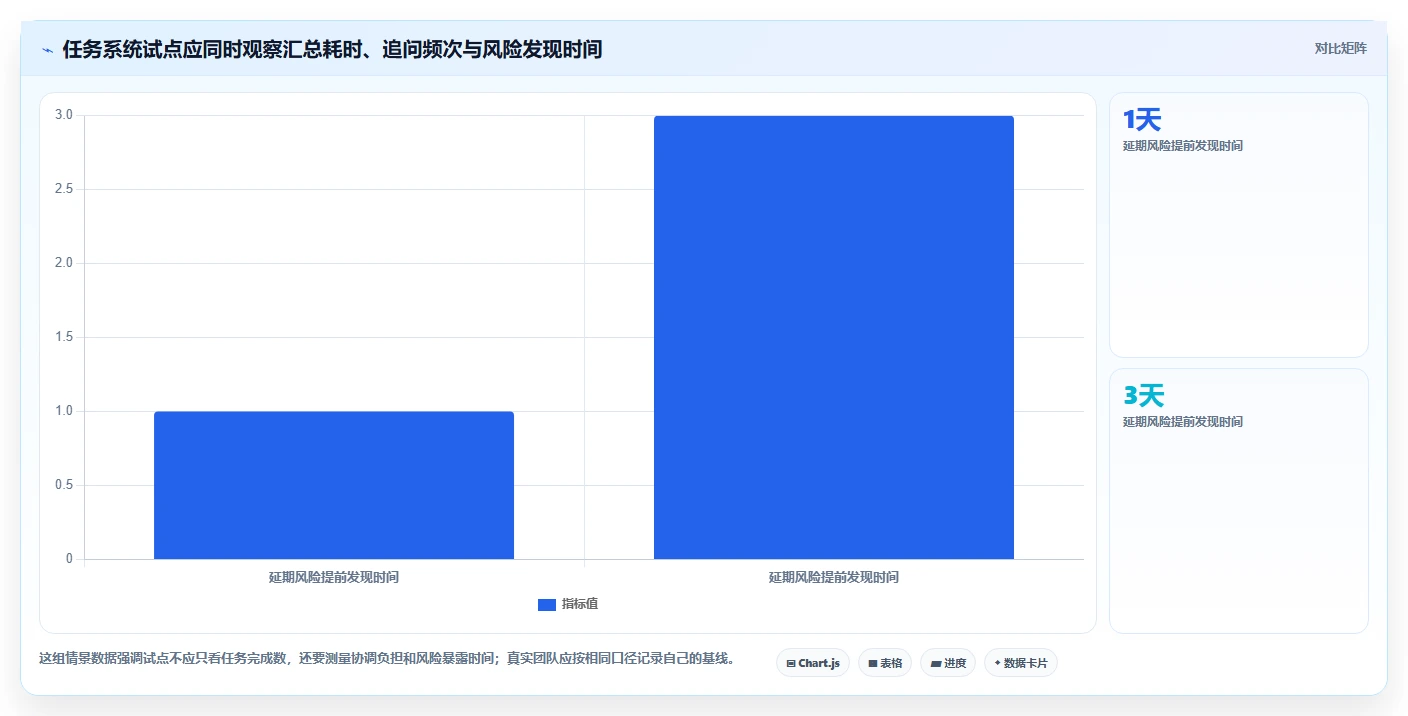Click the 3天 value card

(x=1239, y=501)
